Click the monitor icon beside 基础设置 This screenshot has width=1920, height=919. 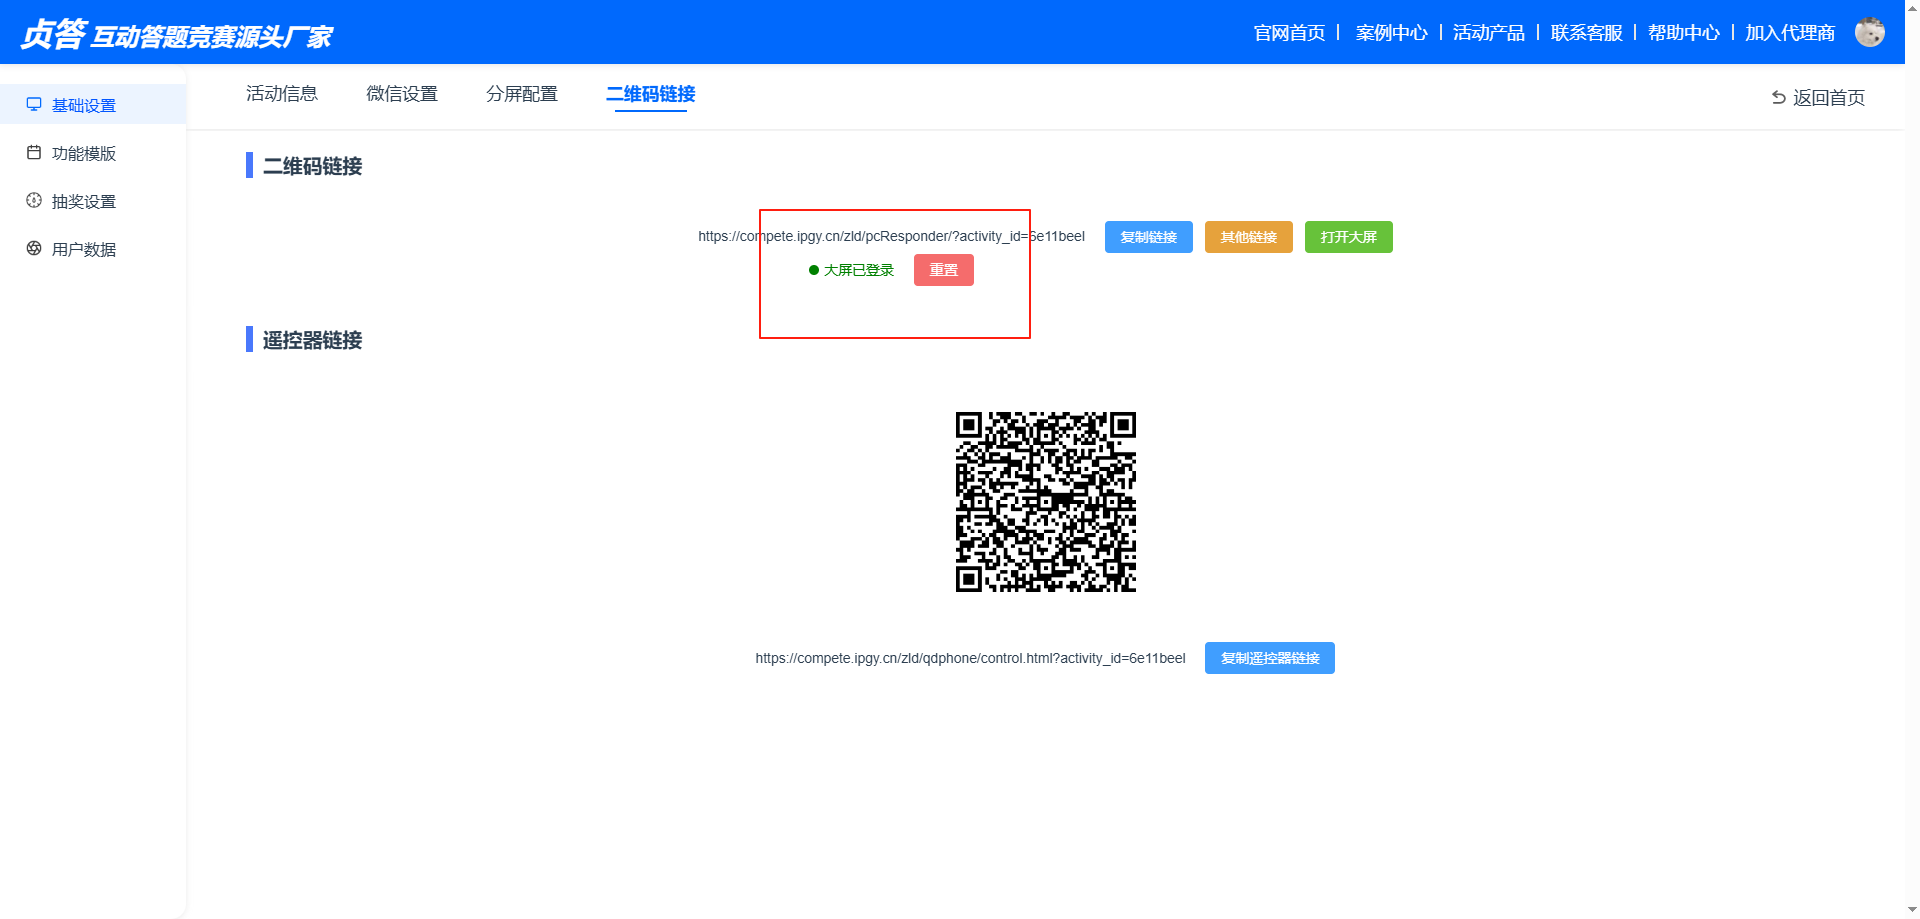pos(34,105)
